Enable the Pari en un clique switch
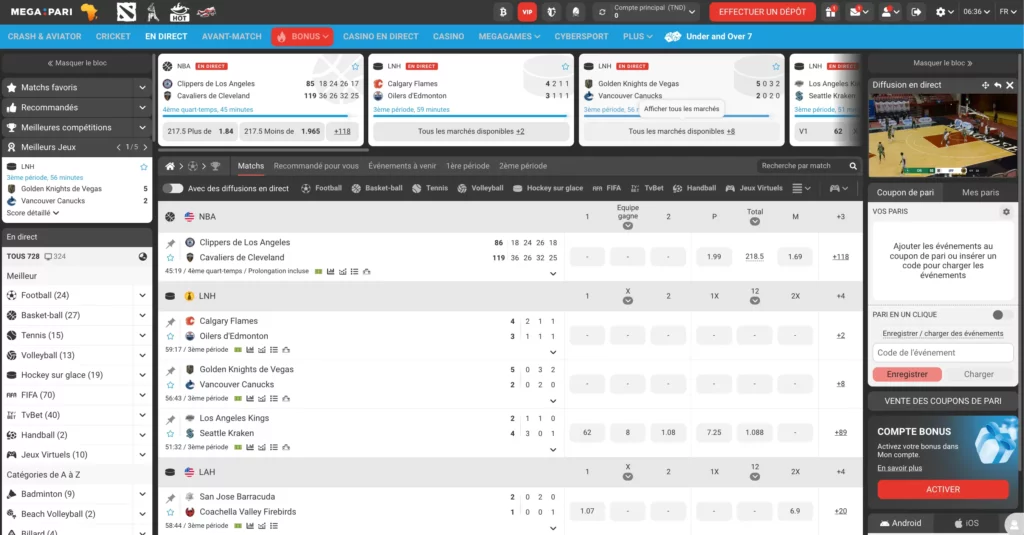Image resolution: width=1024 pixels, height=535 pixels. pos(1001,314)
